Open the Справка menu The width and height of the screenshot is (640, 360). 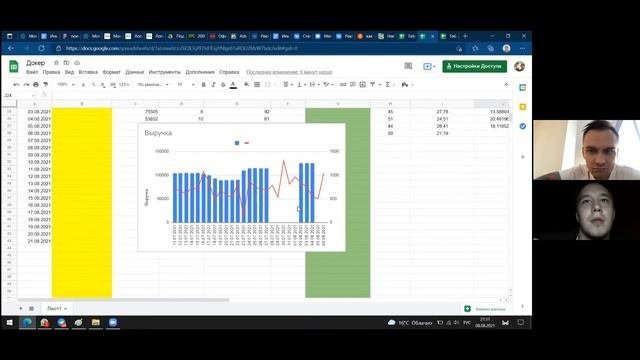tap(229, 72)
